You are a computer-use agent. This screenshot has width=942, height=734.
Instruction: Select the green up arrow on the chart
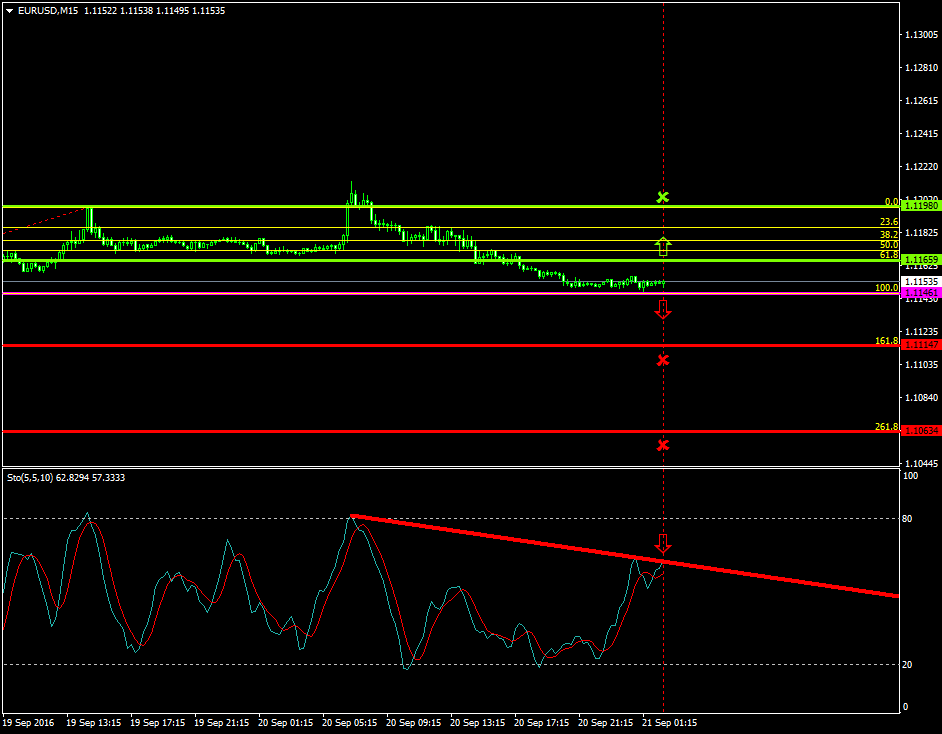pos(663,246)
